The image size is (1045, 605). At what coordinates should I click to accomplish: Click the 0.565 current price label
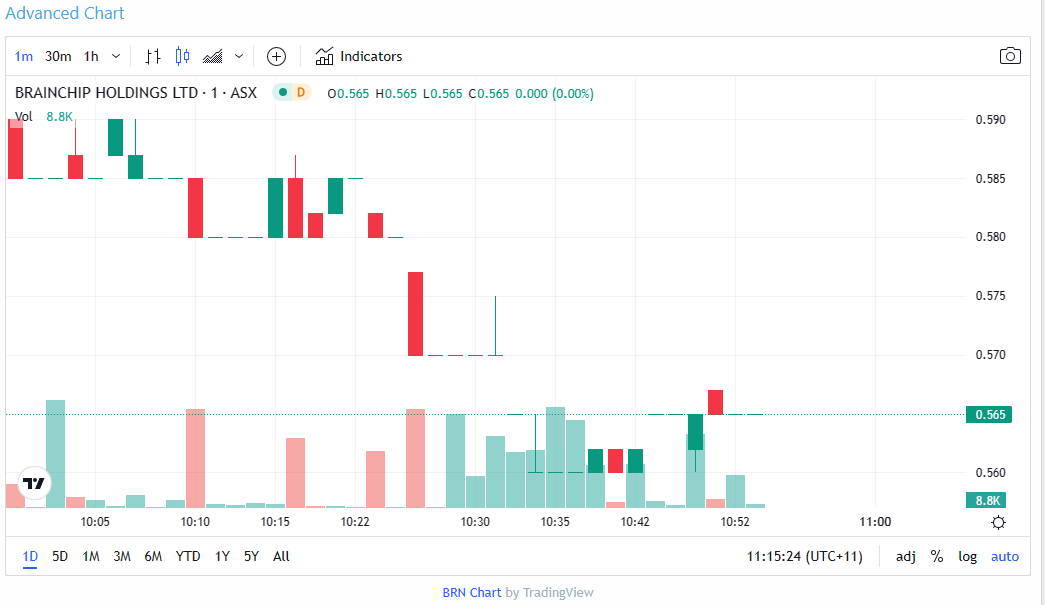point(988,414)
